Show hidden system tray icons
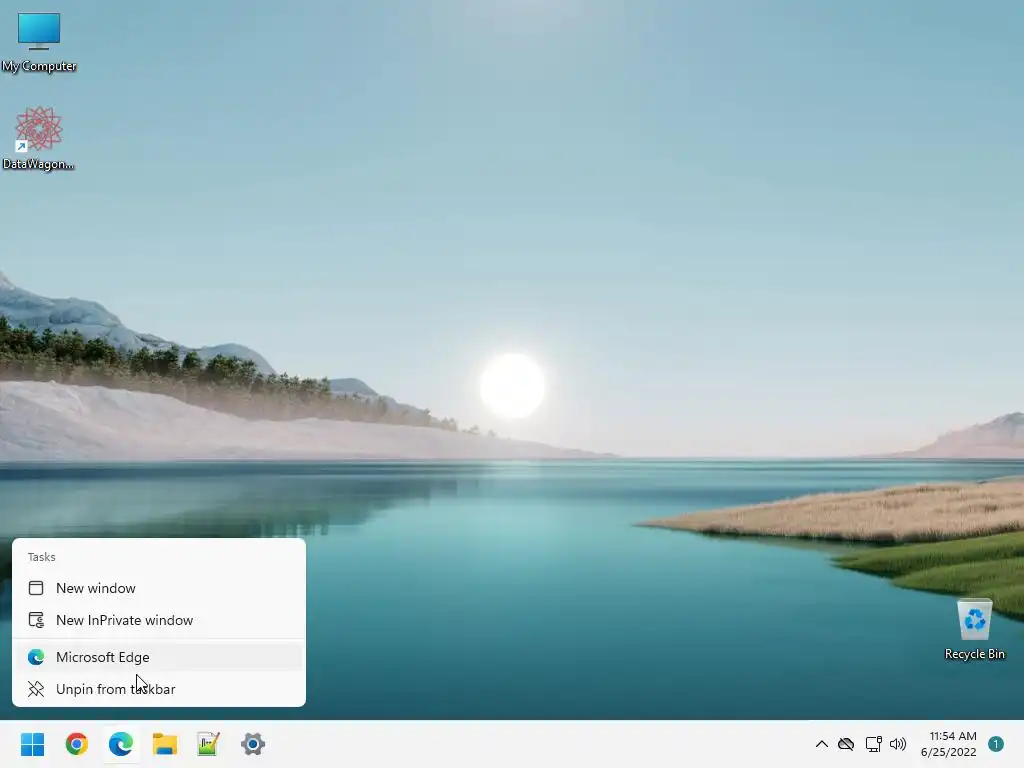 [x=822, y=744]
